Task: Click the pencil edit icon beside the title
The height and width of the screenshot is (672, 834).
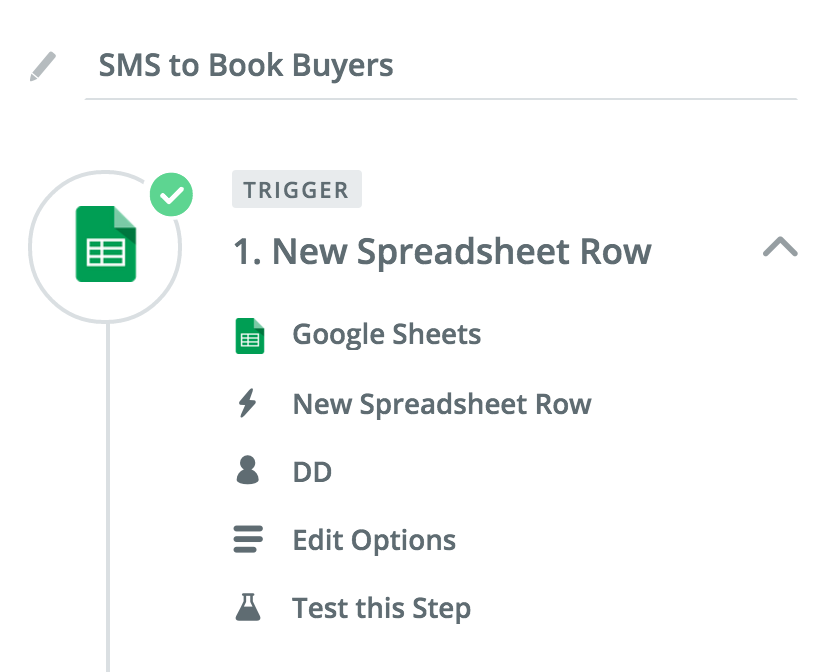Action: click(x=43, y=67)
